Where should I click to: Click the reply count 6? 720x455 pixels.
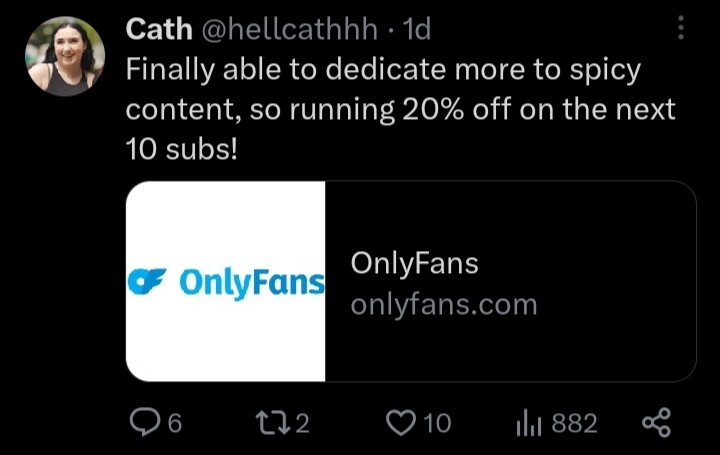[x=174, y=424]
